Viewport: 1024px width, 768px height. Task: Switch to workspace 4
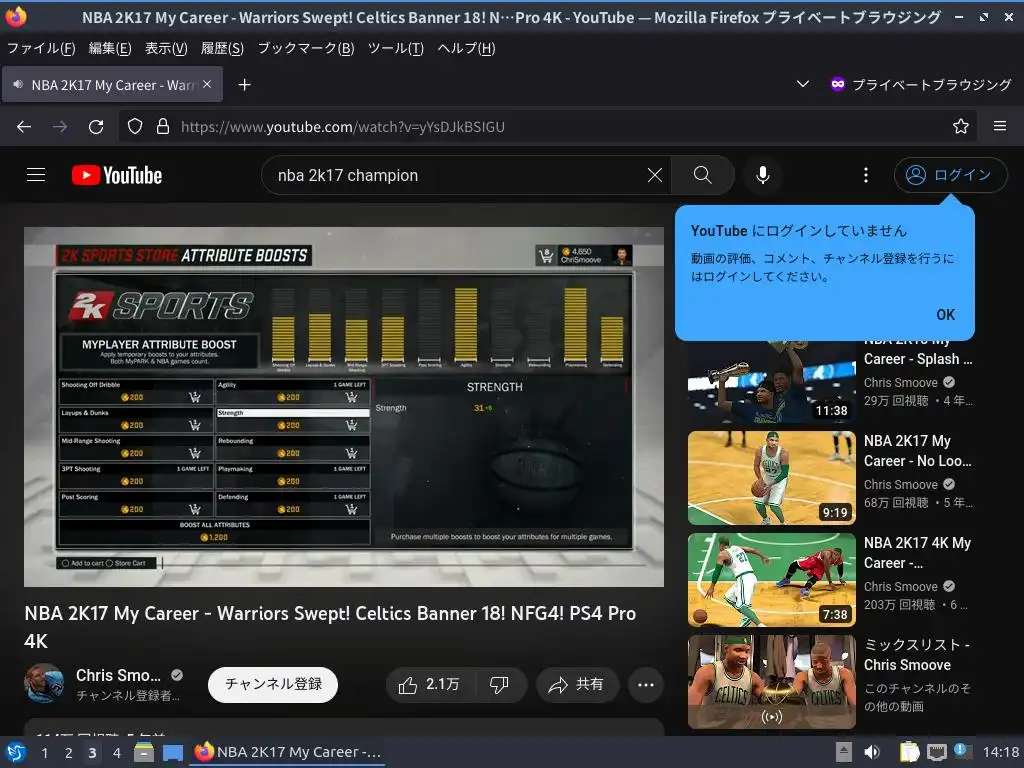116,753
